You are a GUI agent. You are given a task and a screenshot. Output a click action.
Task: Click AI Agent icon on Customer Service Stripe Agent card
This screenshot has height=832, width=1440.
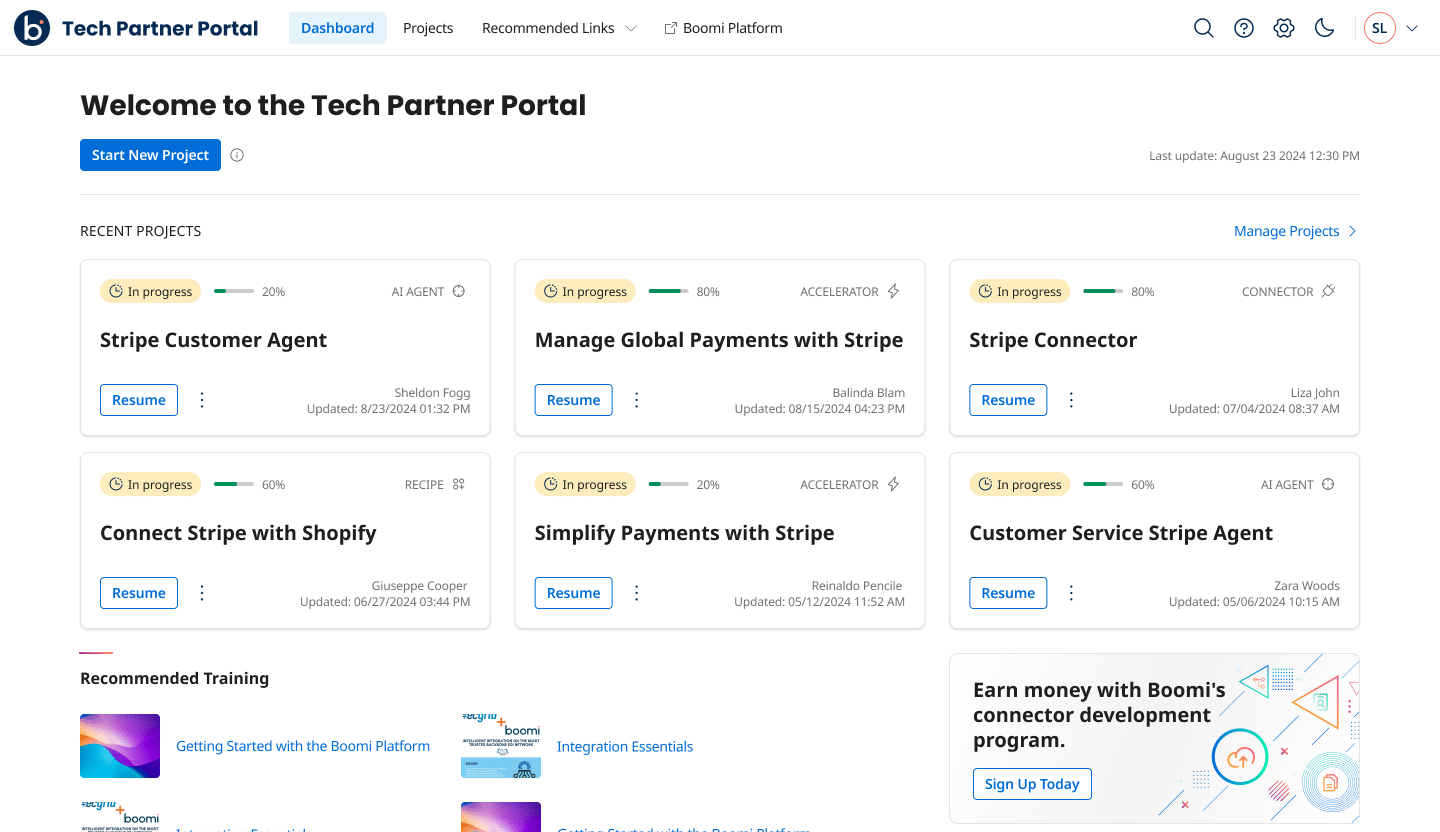(x=1328, y=485)
